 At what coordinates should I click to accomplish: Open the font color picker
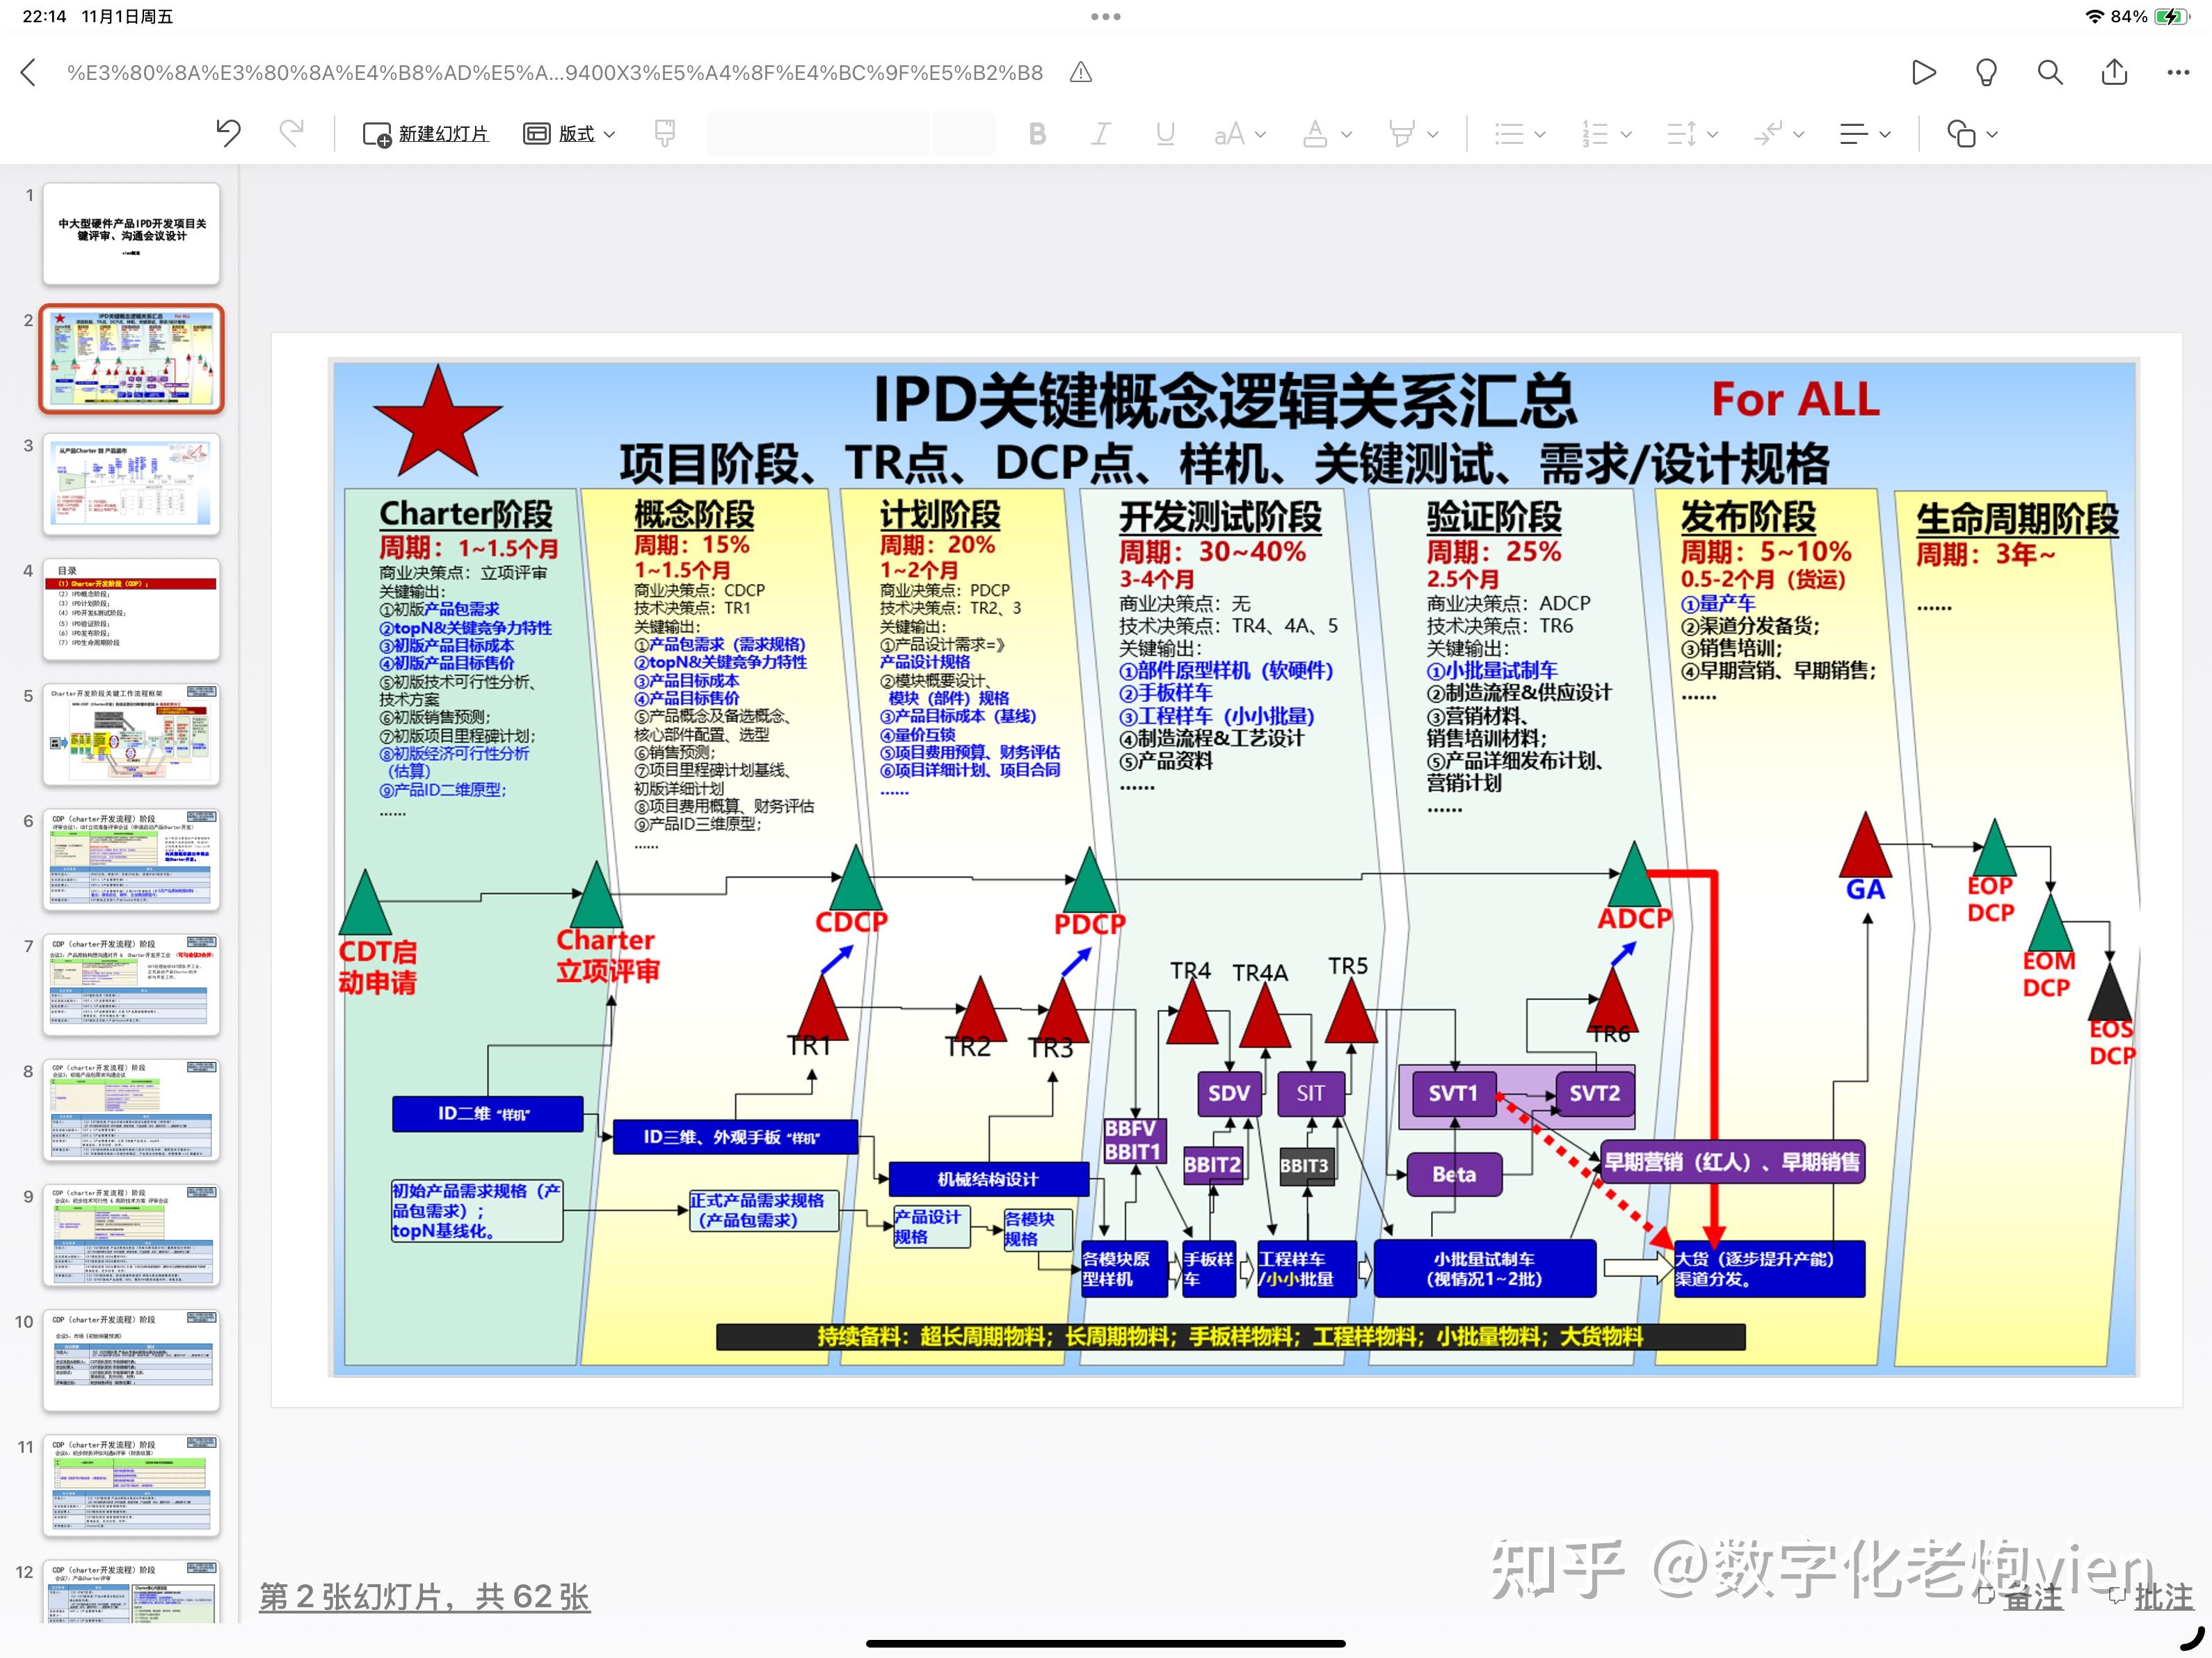[x=1325, y=133]
